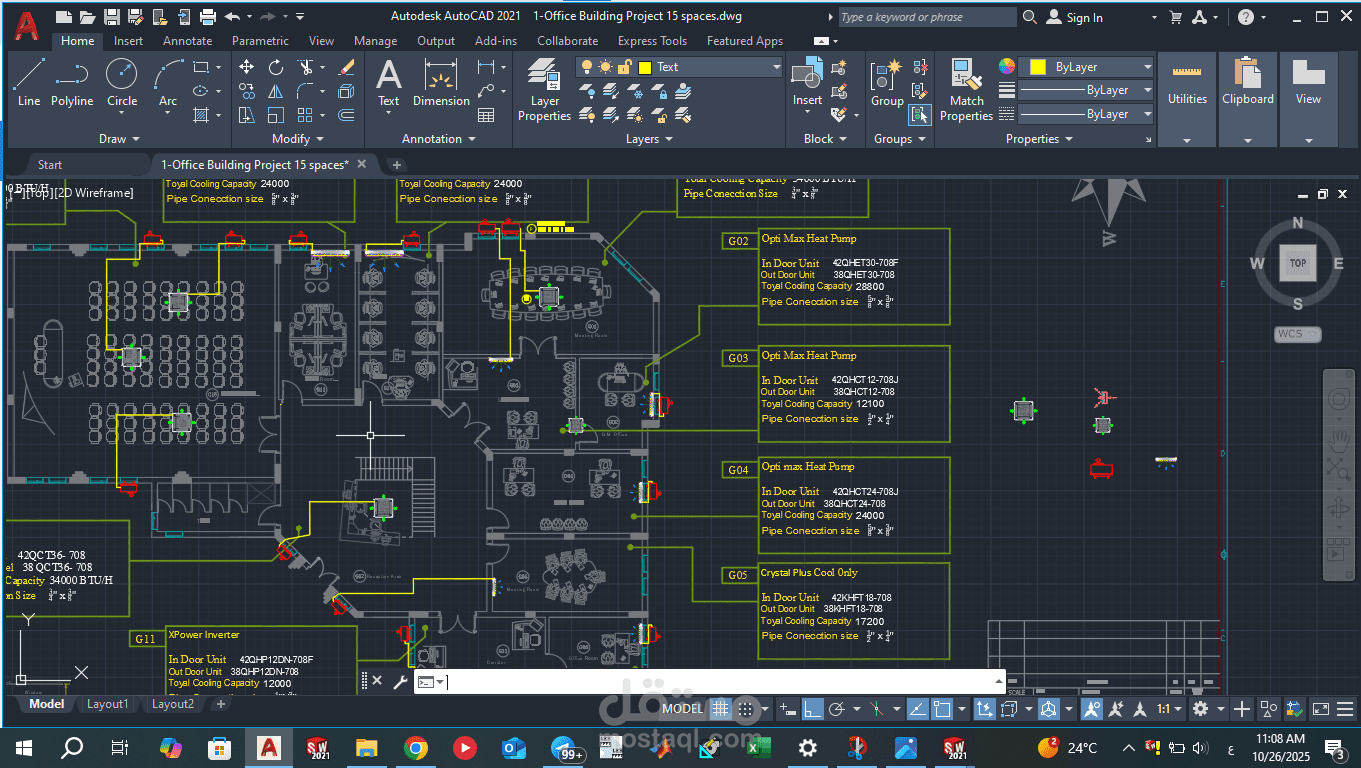Click the yellow color swatch in Properties panel

click(x=1038, y=67)
